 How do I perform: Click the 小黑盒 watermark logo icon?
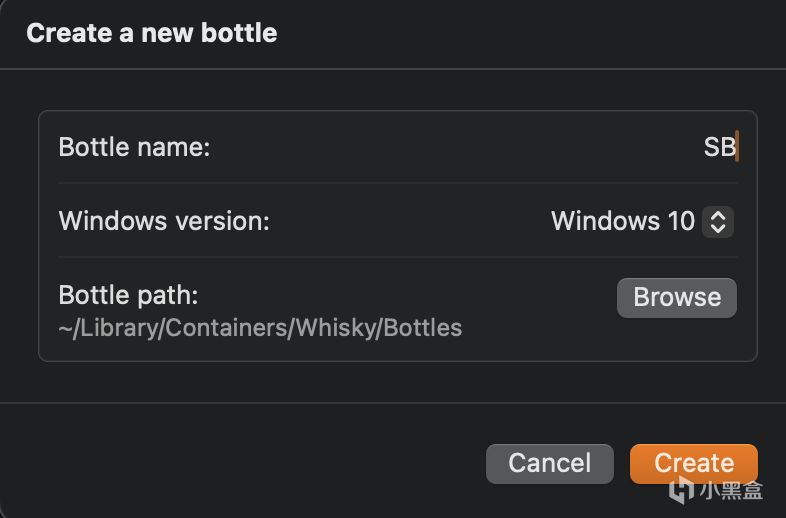[682, 489]
